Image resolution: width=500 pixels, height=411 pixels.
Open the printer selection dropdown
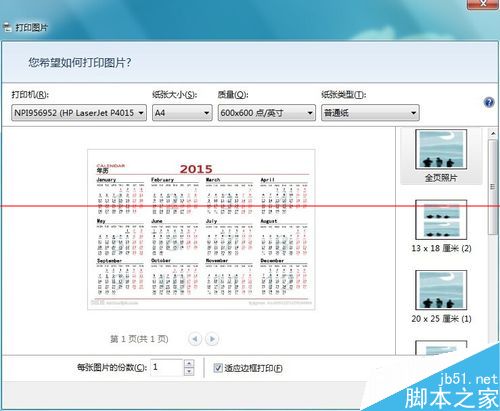[79, 113]
